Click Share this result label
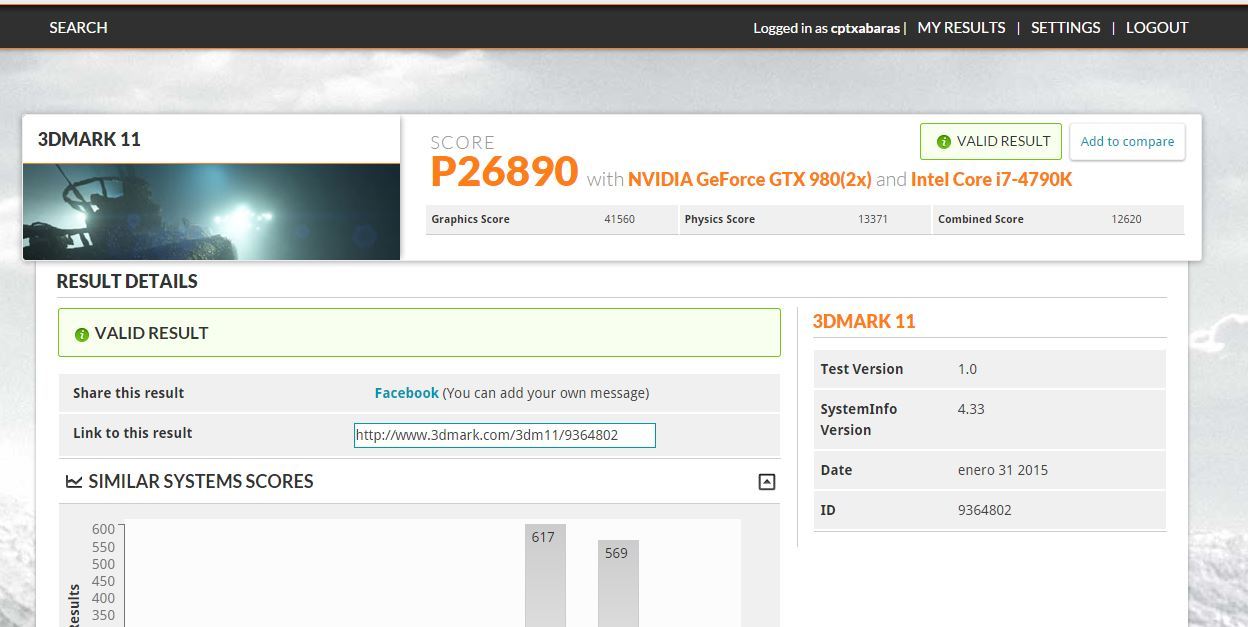Screen dimensions: 1248x627 pos(128,393)
